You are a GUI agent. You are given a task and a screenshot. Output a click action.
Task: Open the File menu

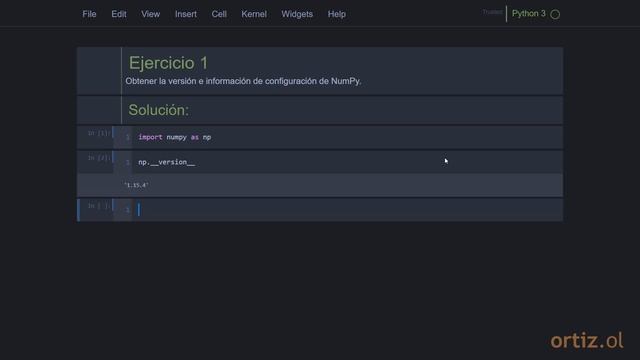coord(89,14)
